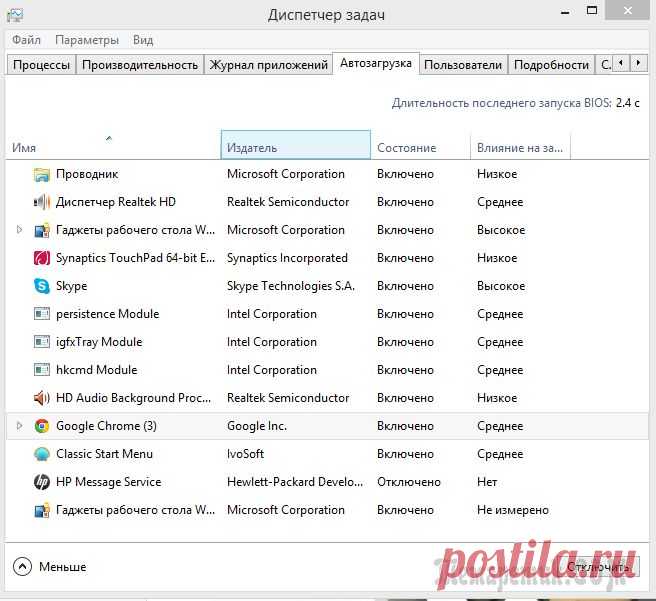
Task: Click the persistence Module icon
Action: coord(42,314)
